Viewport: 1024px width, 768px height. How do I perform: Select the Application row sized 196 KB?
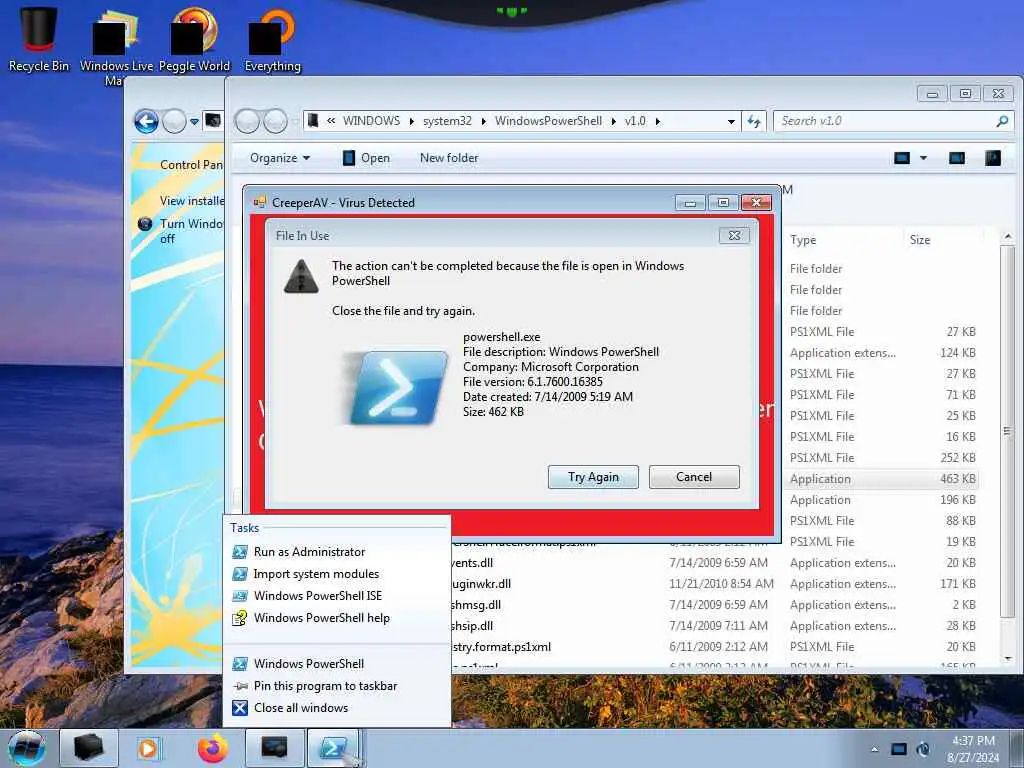coord(880,500)
